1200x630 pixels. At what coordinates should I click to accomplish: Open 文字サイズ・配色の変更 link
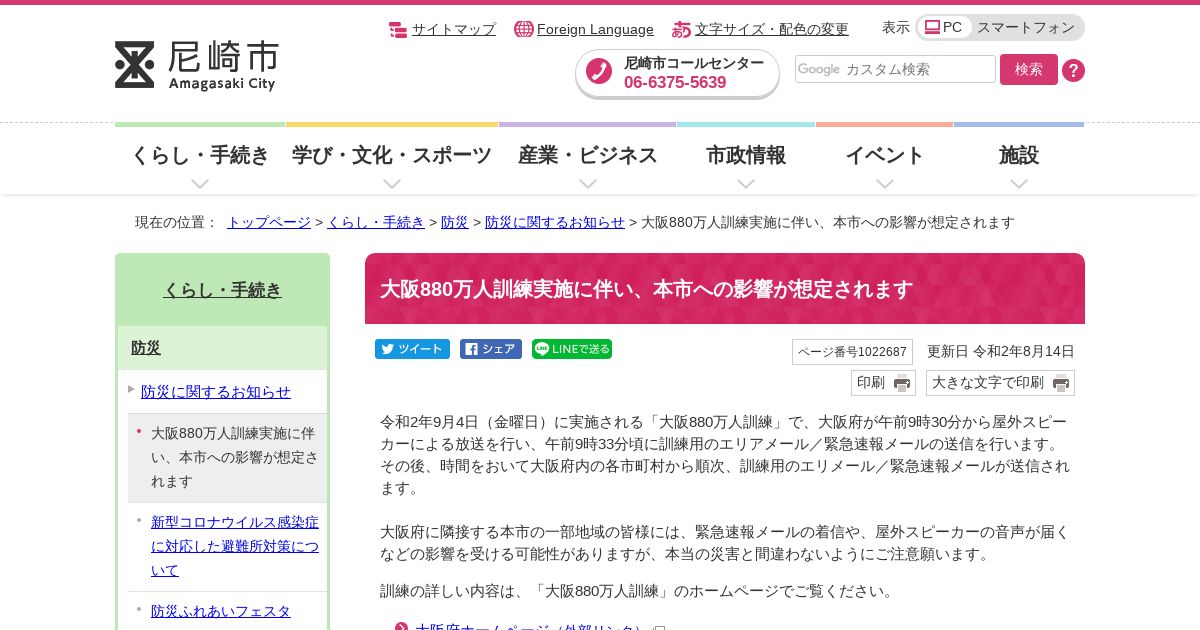point(772,29)
